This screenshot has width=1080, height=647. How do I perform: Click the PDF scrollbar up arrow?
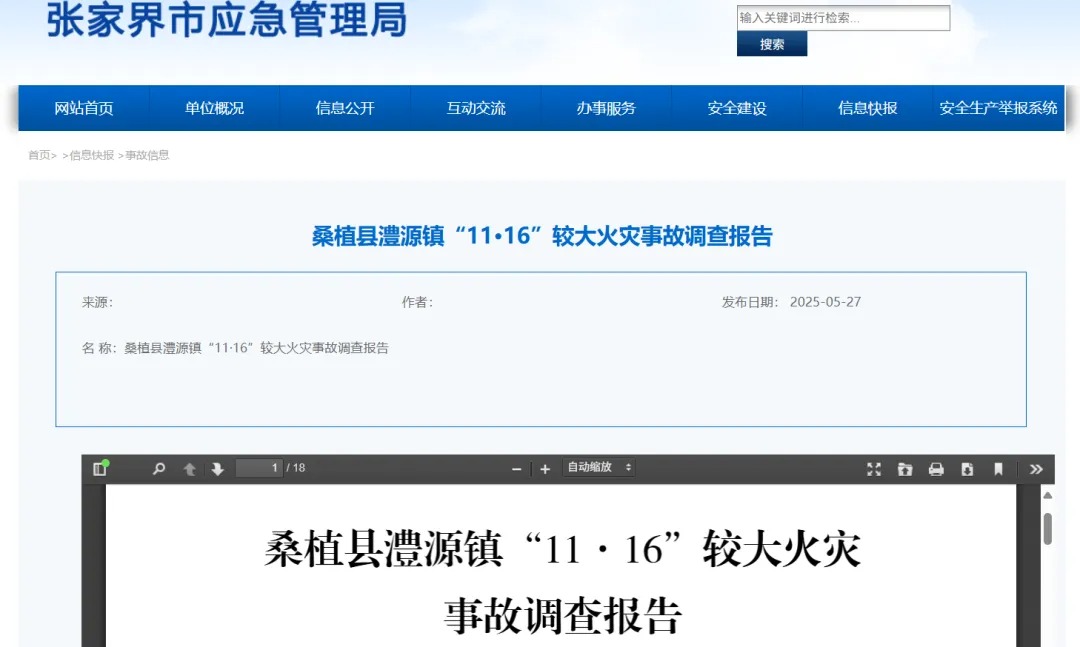[x=1048, y=495]
